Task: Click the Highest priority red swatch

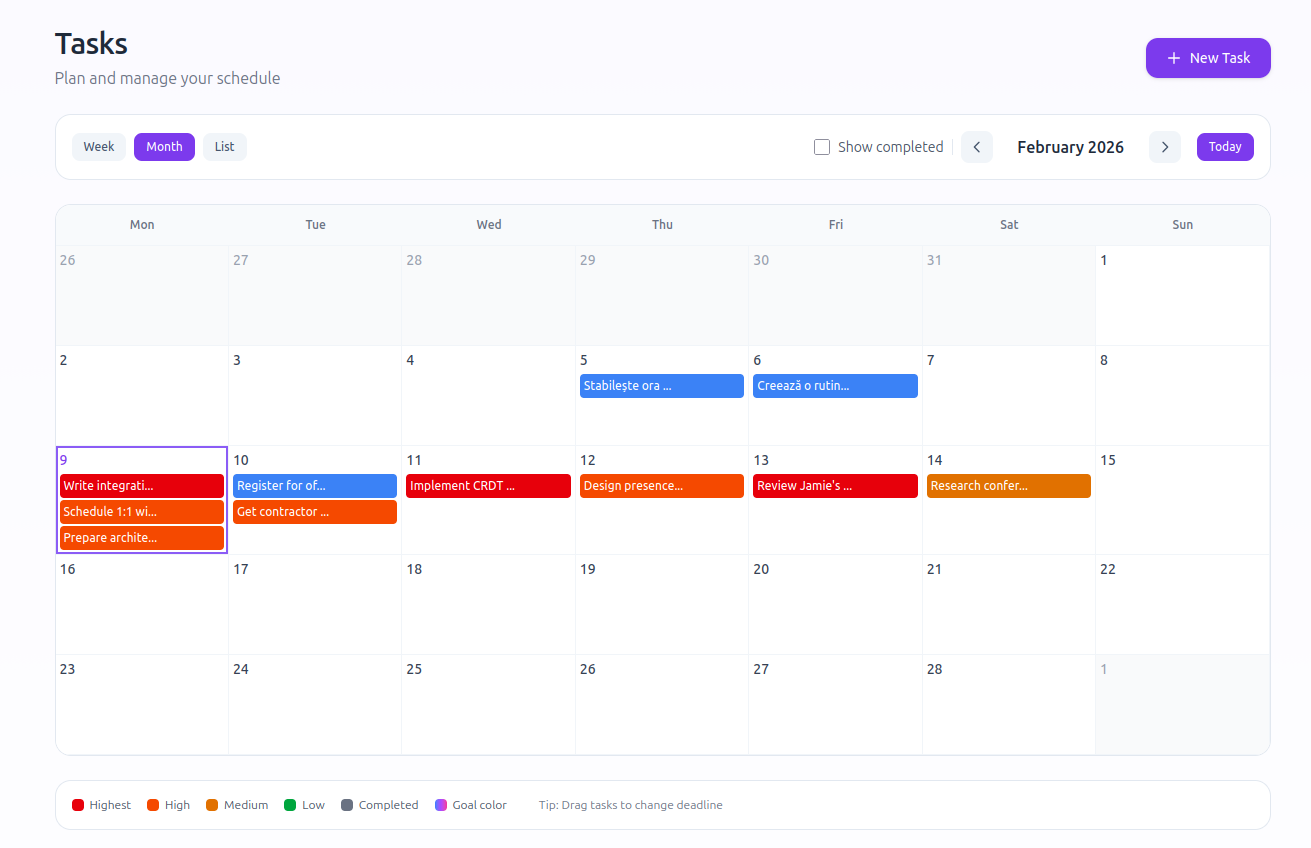Action: click(78, 805)
